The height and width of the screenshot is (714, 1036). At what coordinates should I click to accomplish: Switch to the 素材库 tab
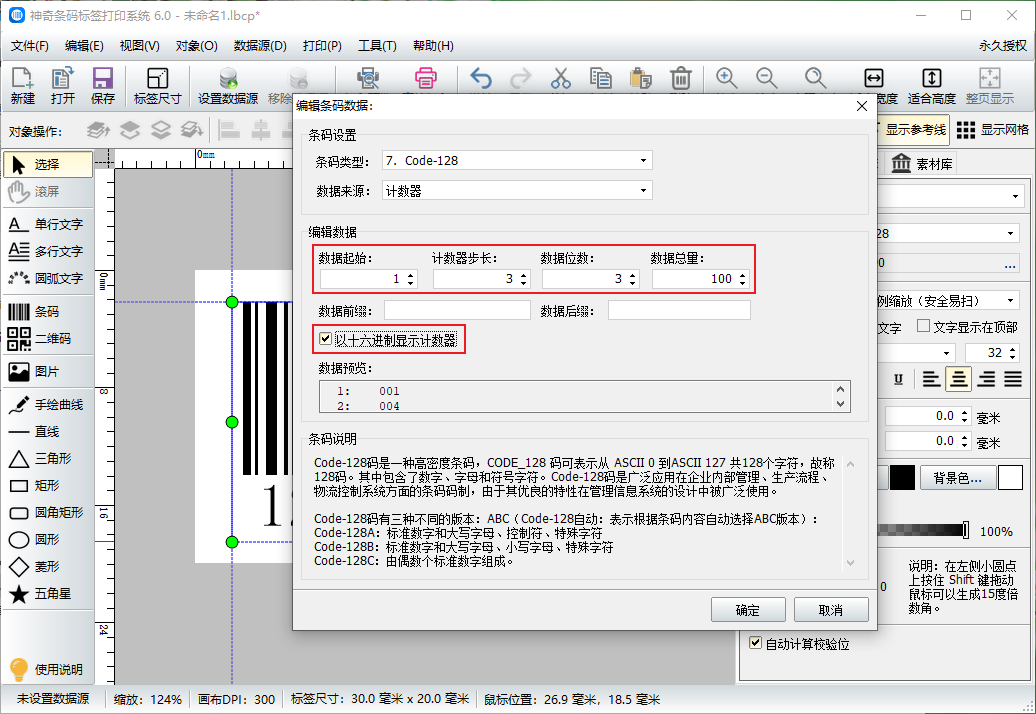[x=922, y=164]
